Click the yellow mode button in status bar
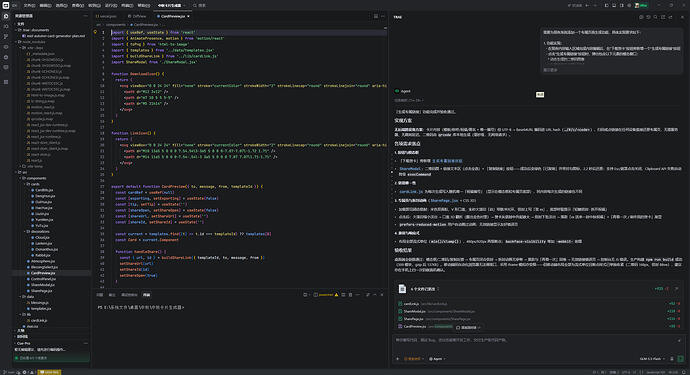 (x=50, y=372)
